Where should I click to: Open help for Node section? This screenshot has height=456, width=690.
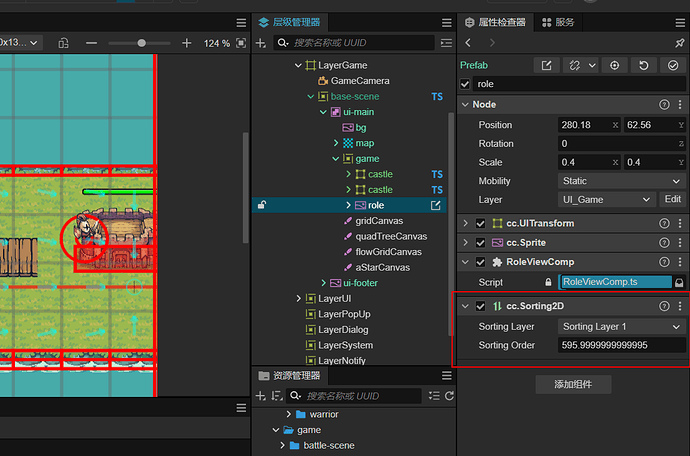pos(664,105)
